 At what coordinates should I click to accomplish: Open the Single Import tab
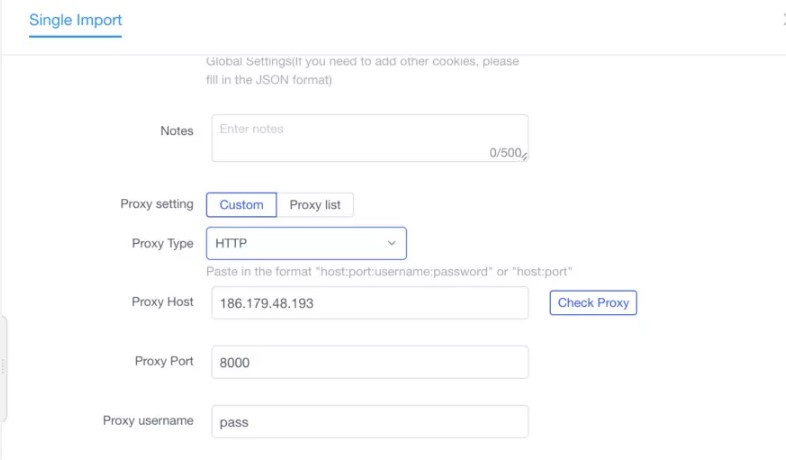click(x=75, y=21)
